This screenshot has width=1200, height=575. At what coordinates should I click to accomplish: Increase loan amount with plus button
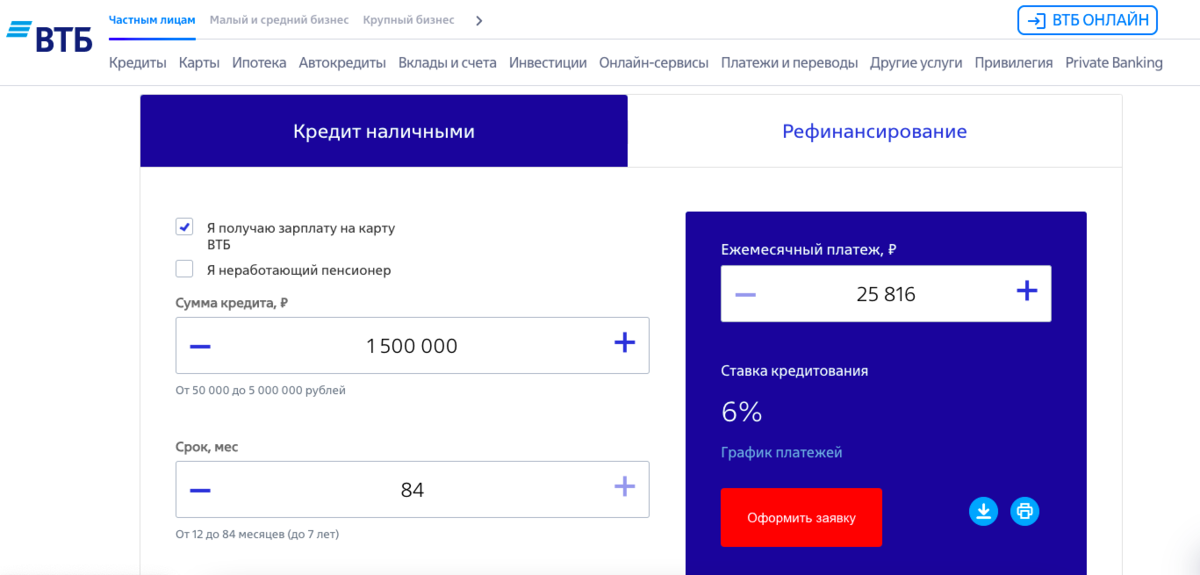pyautogui.click(x=625, y=343)
